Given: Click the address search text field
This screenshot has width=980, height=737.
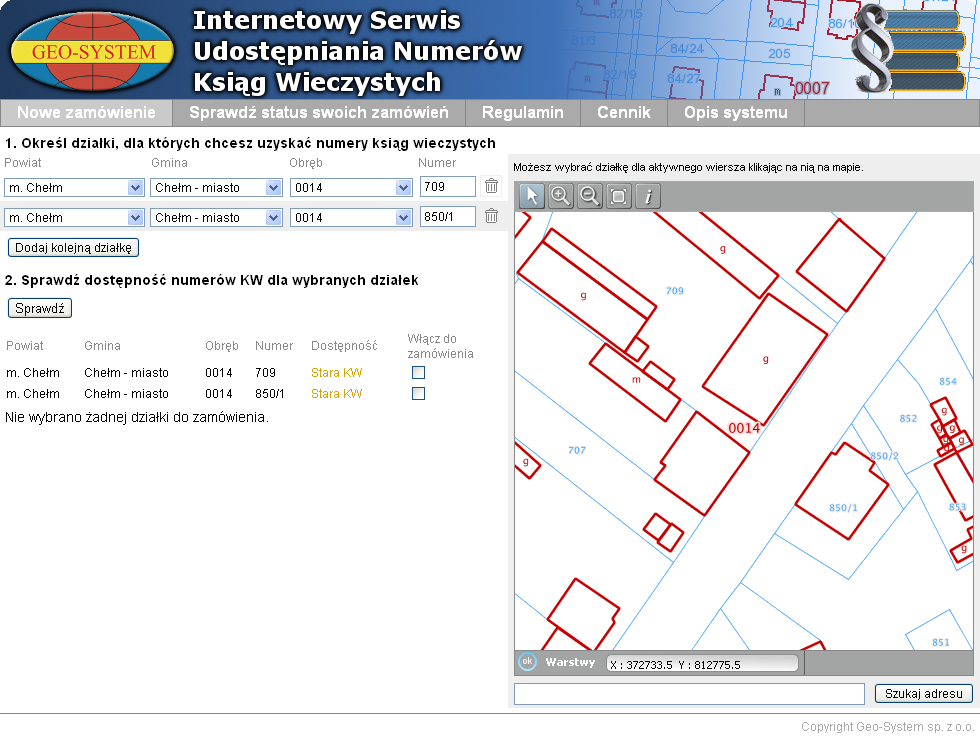Looking at the screenshot, I should click(x=689, y=694).
